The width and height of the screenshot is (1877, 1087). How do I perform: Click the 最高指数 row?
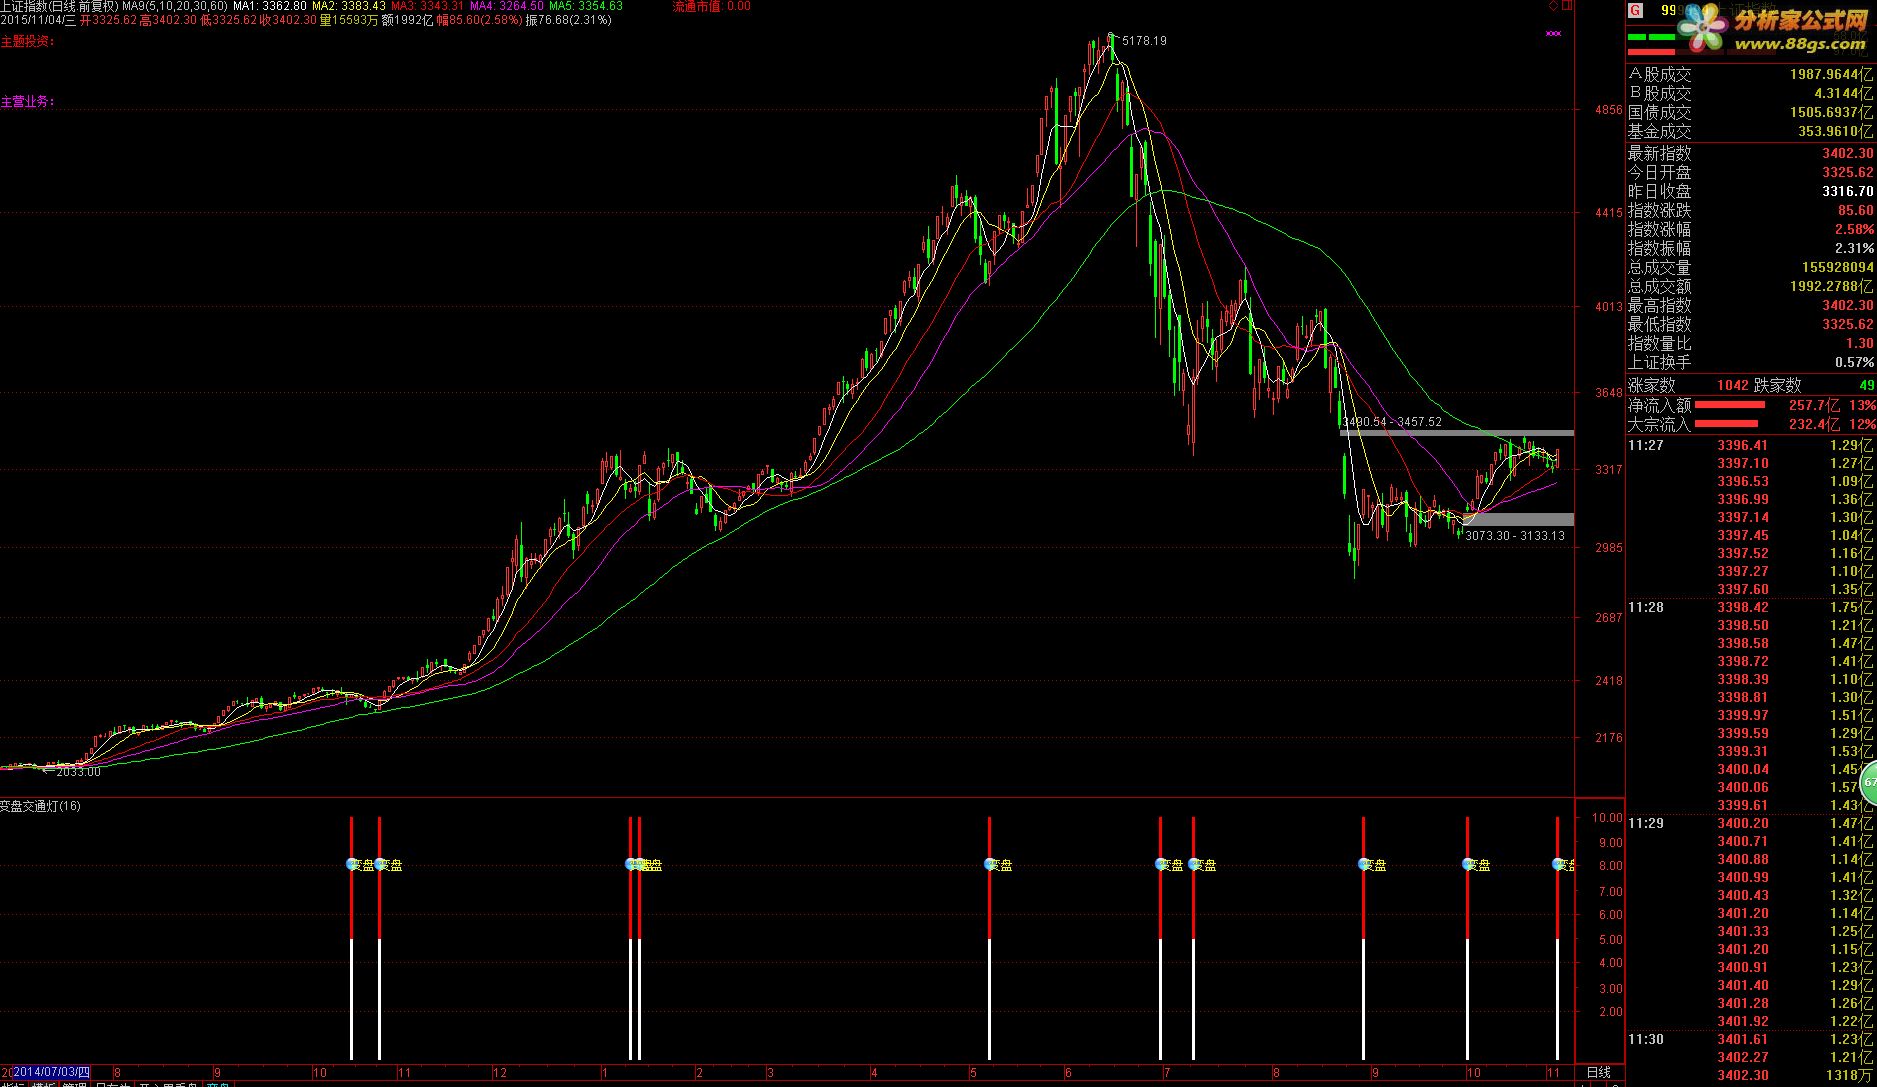[1751, 305]
